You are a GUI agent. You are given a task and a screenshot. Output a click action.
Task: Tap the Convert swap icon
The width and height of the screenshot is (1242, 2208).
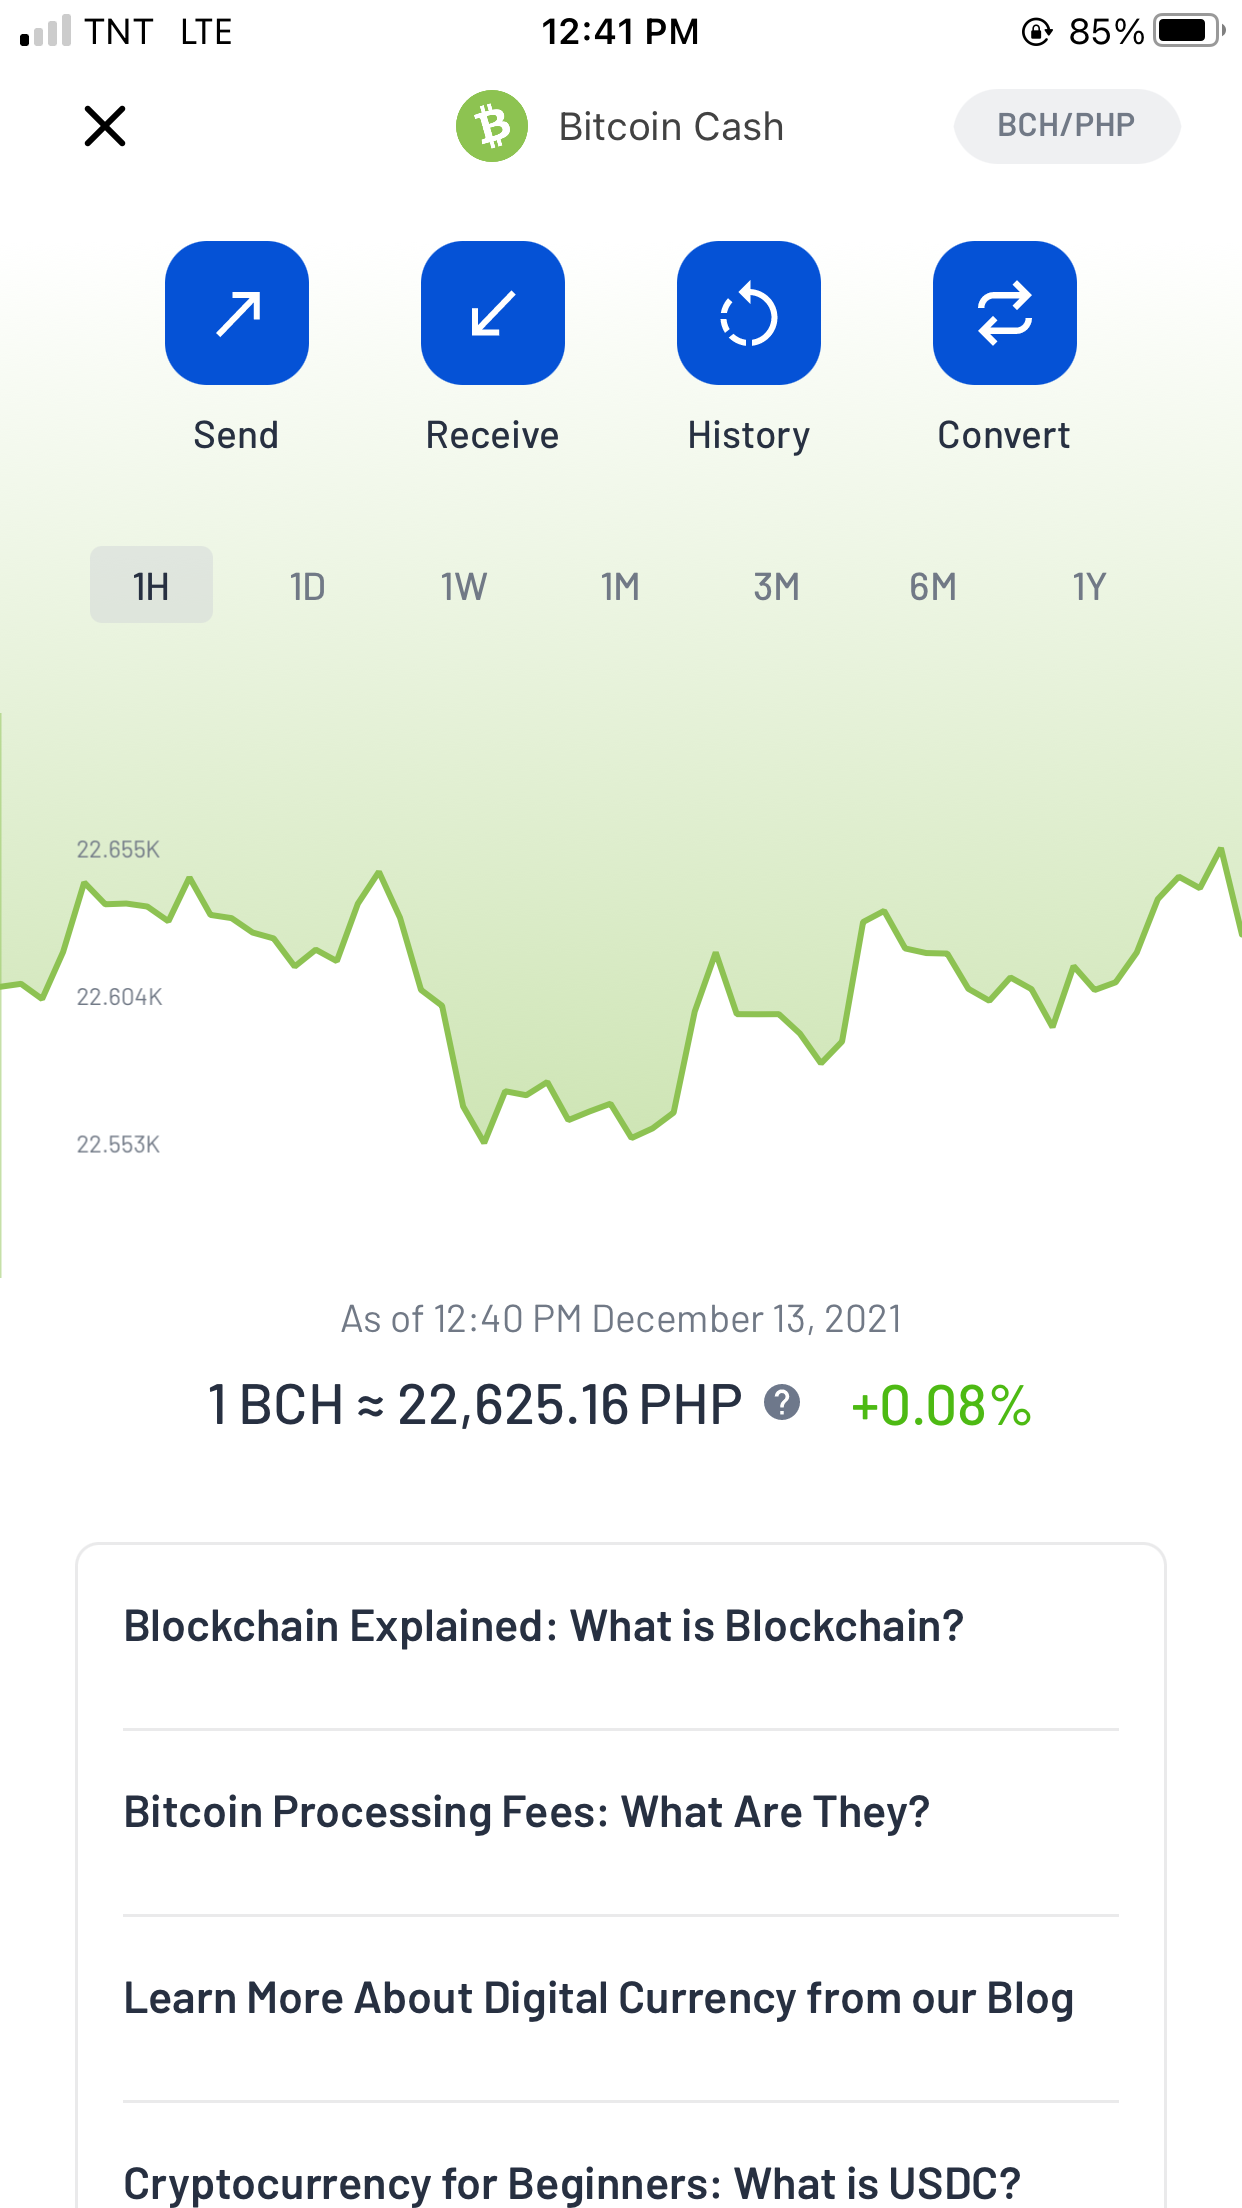tap(1005, 313)
